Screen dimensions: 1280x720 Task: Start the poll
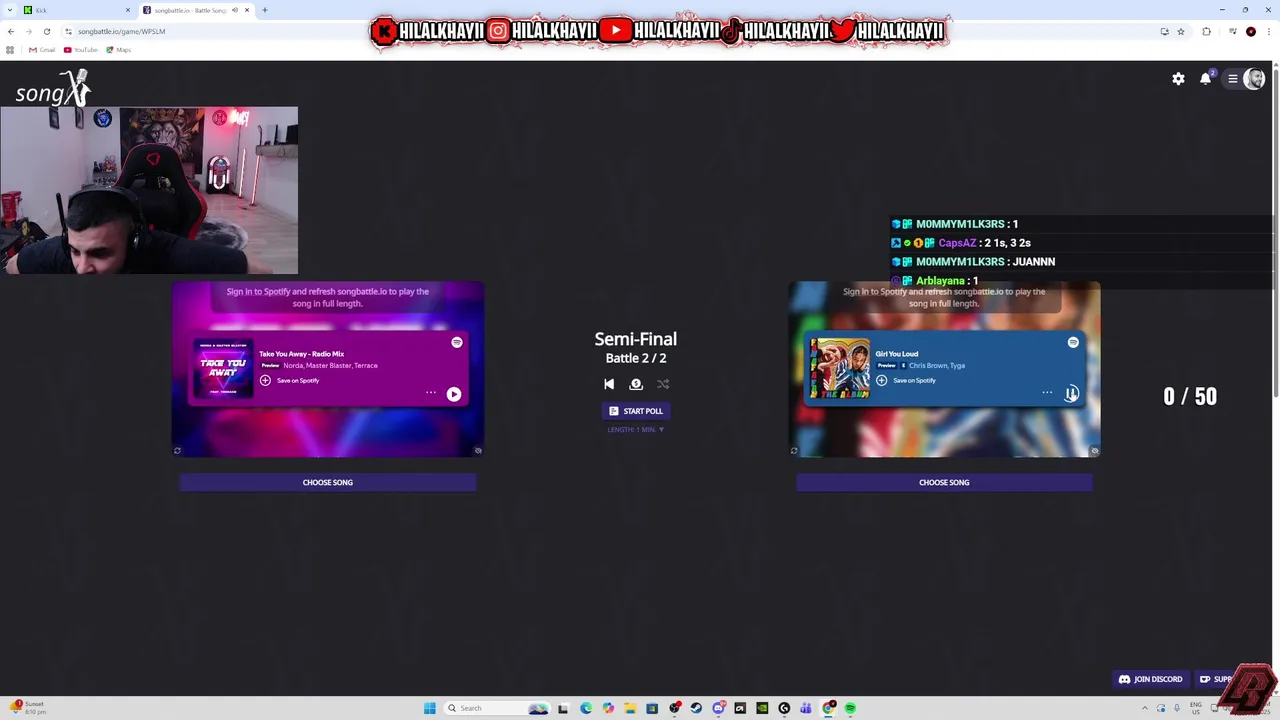[636, 411]
